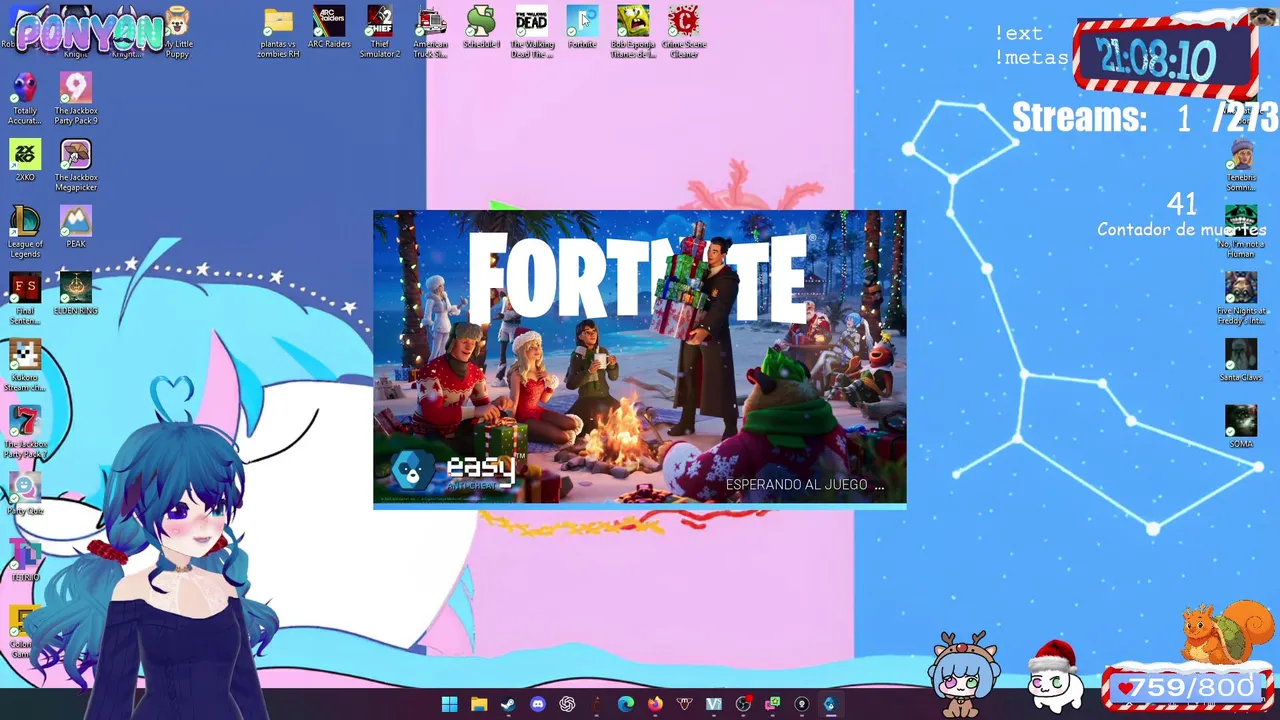This screenshot has width=1280, height=720.
Task: Click the !ext command text
Action: point(1019,33)
